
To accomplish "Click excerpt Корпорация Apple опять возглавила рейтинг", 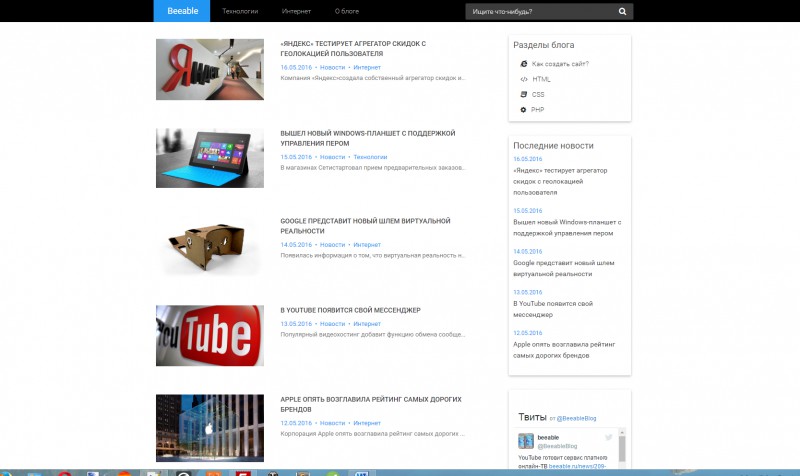I will point(372,434).
